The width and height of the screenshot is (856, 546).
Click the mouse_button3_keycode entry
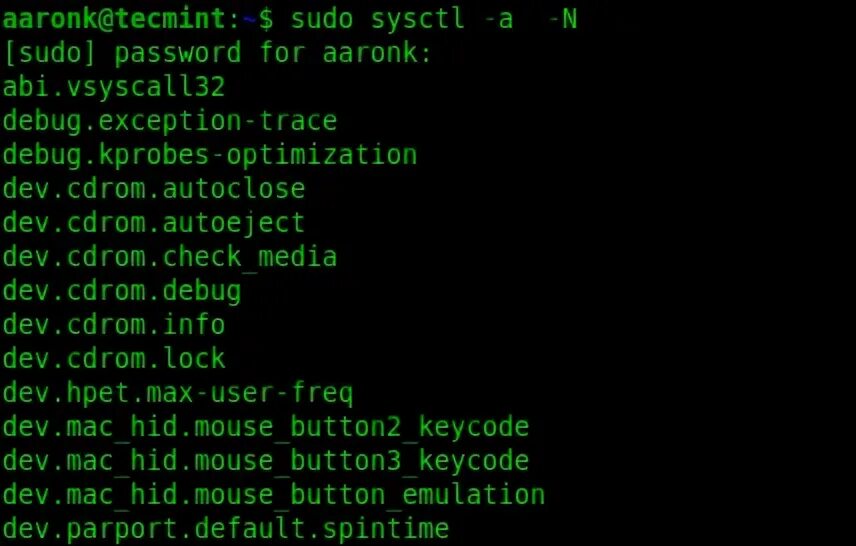click(x=265, y=461)
